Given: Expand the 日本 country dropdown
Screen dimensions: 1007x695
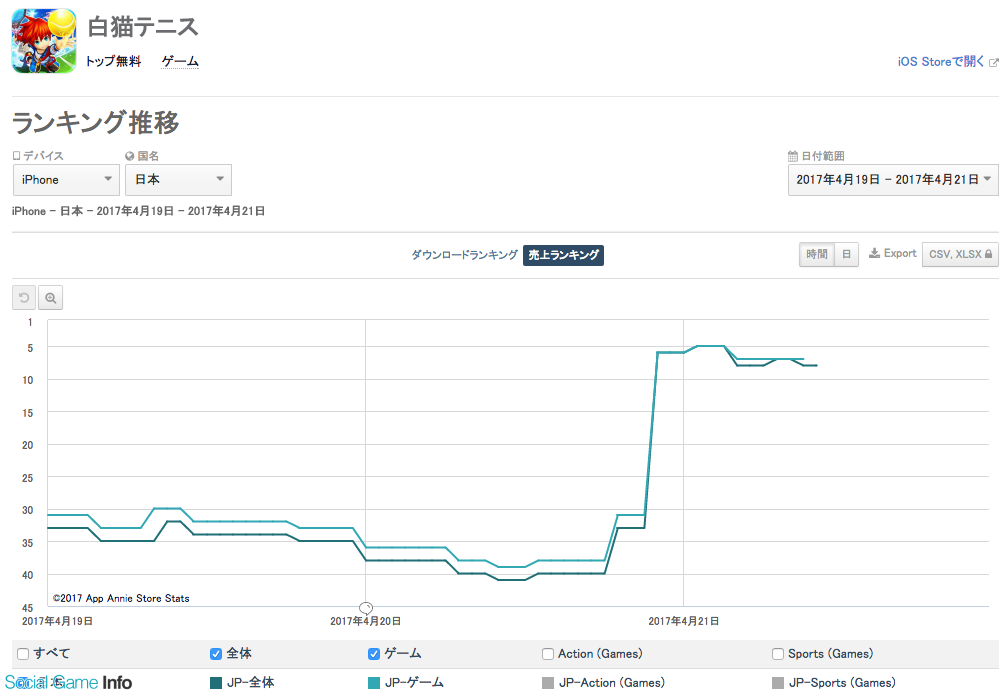Looking at the screenshot, I should pyautogui.click(x=179, y=180).
